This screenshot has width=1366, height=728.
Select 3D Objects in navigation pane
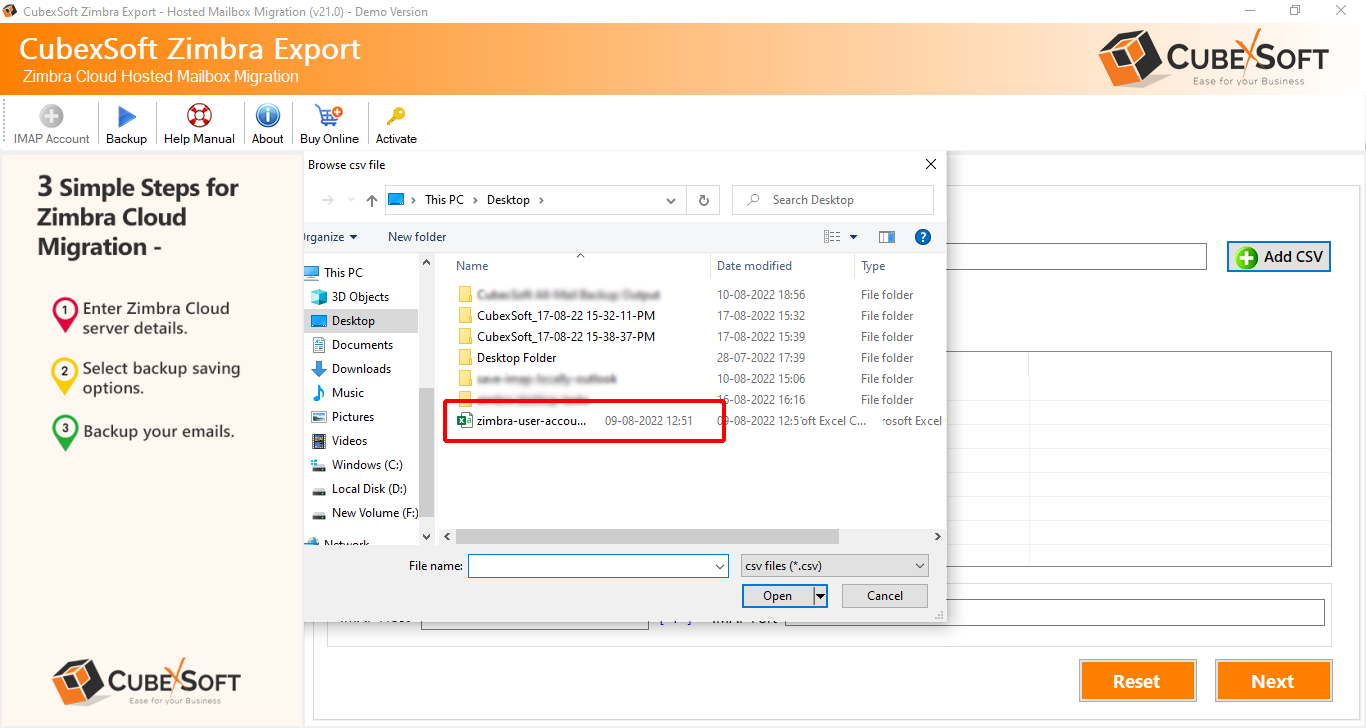point(360,297)
